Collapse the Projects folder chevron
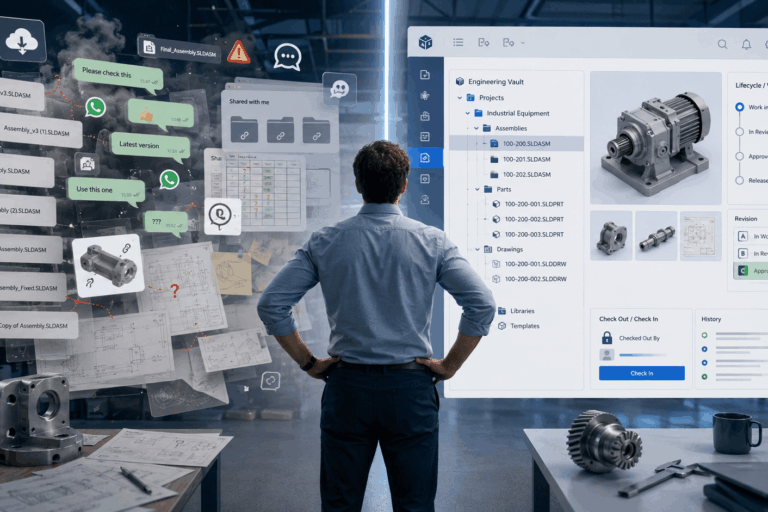This screenshot has width=768, height=512. tap(459, 98)
